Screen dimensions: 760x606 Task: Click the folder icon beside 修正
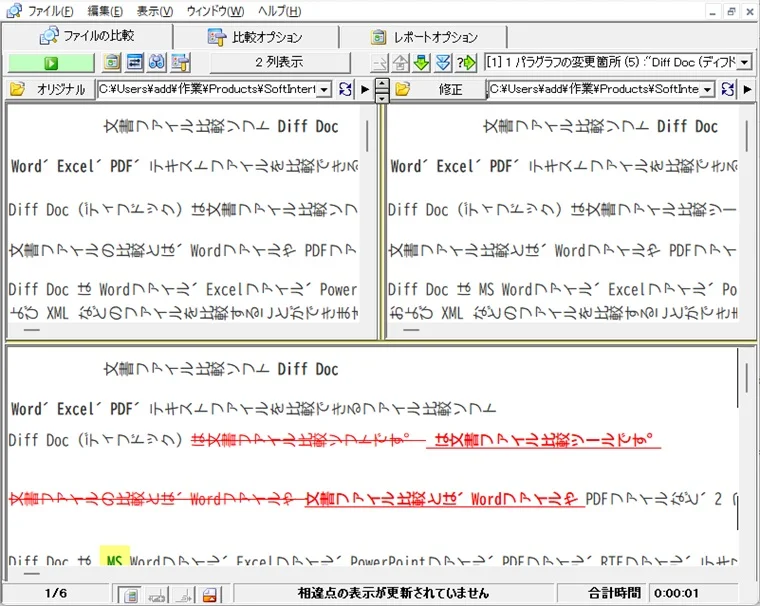pyautogui.click(x=402, y=89)
